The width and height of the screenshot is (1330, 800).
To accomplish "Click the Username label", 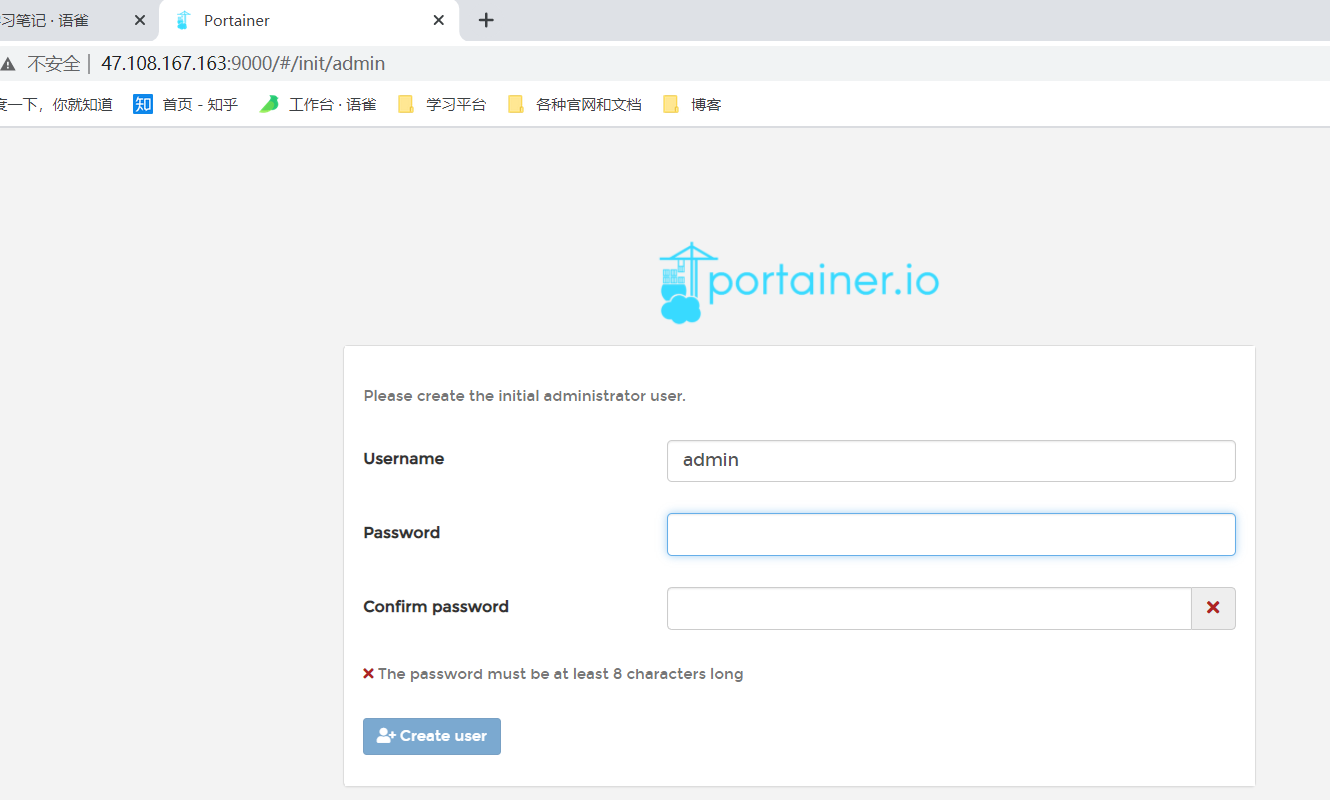I will tap(404, 459).
